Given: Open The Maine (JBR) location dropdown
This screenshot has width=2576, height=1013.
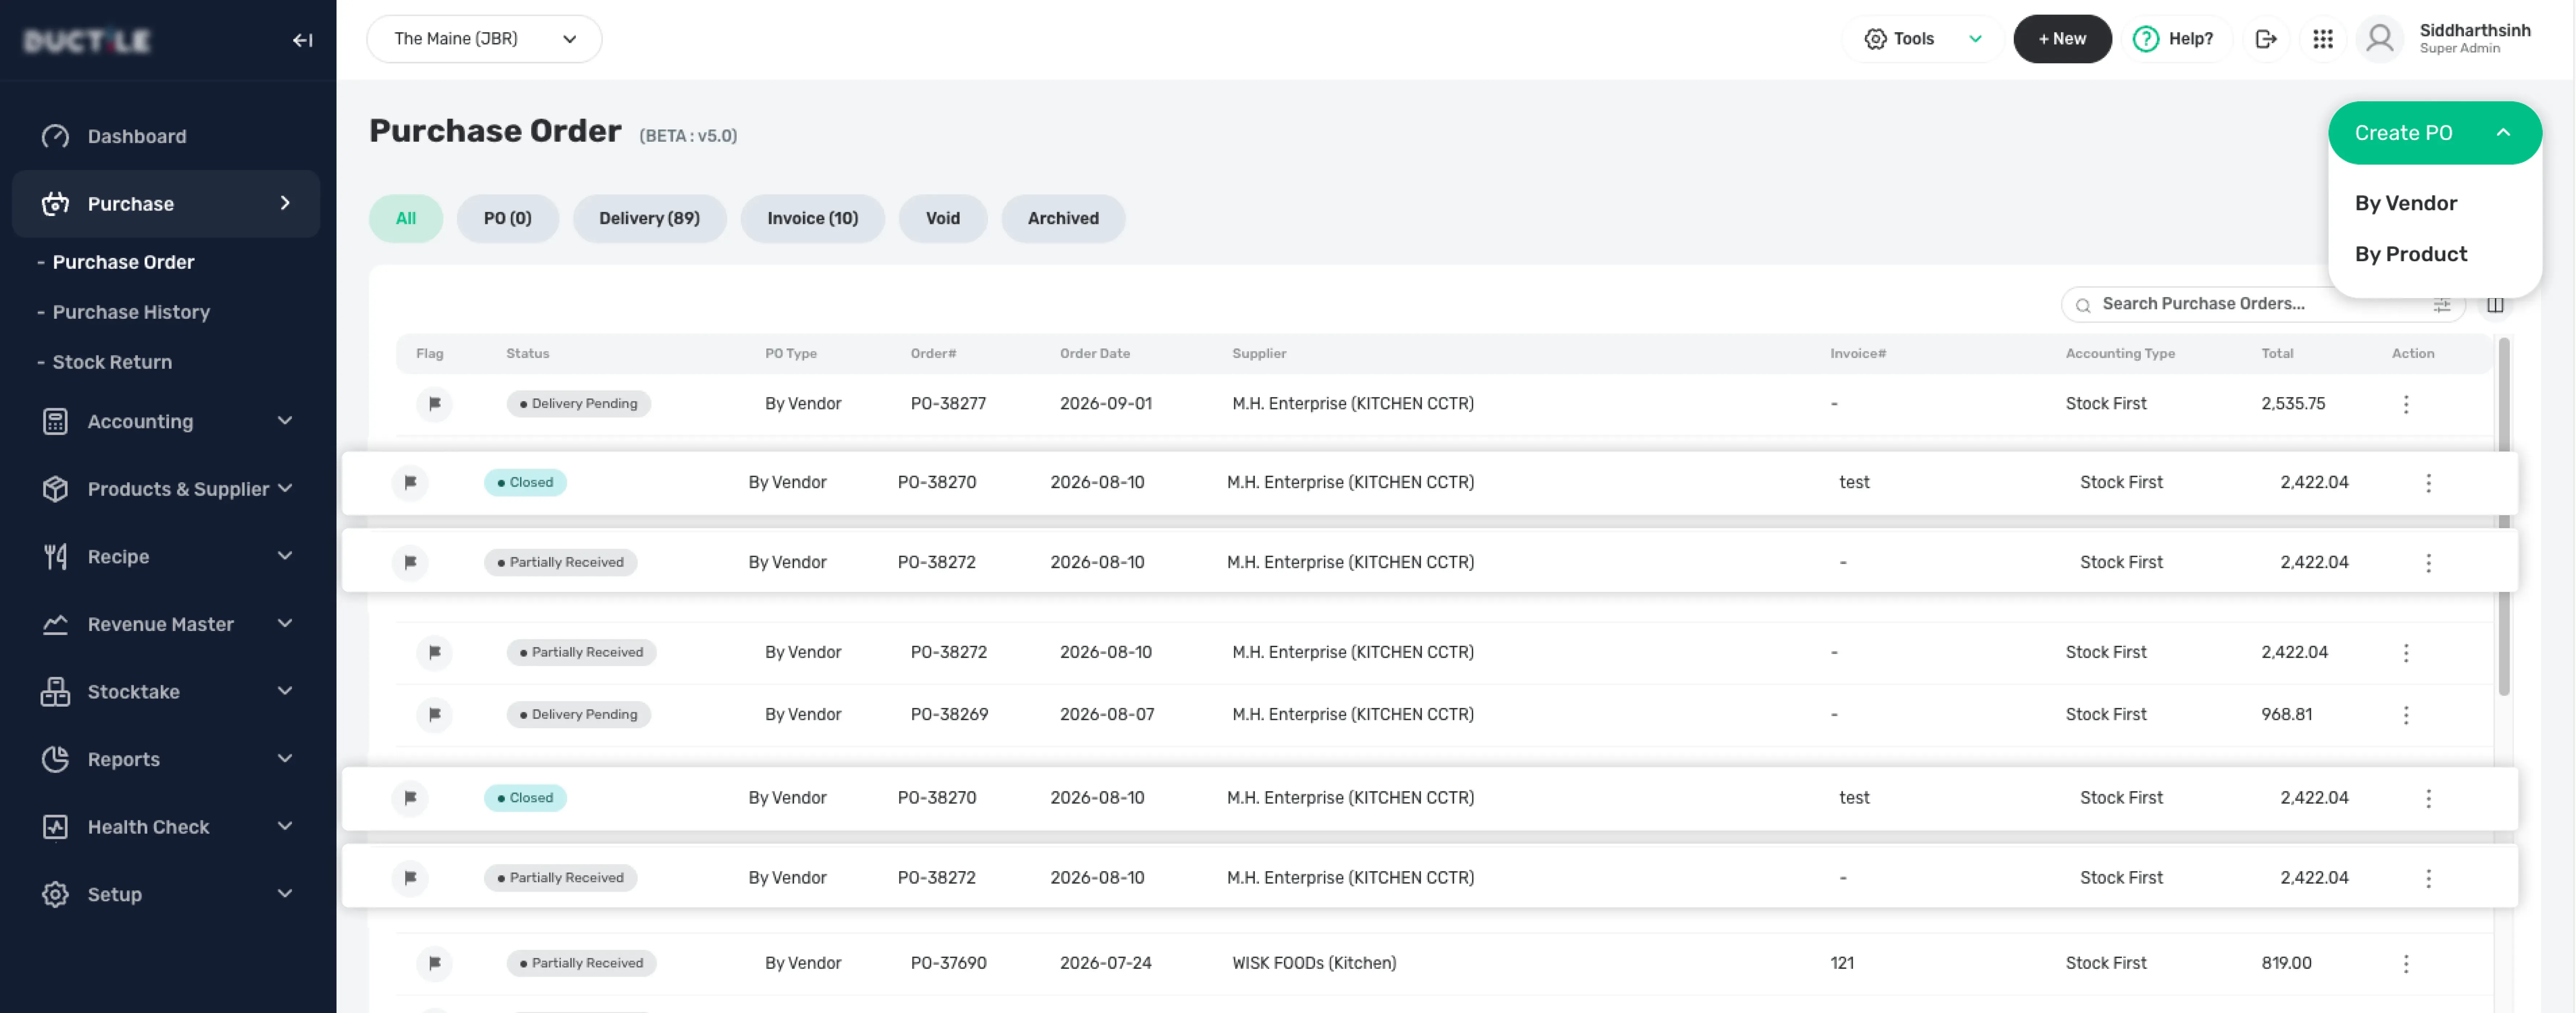Looking at the screenshot, I should click(x=484, y=39).
